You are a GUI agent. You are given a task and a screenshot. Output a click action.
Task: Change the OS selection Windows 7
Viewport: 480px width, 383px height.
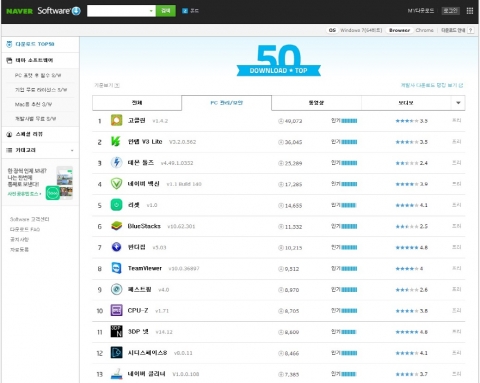tap(361, 30)
